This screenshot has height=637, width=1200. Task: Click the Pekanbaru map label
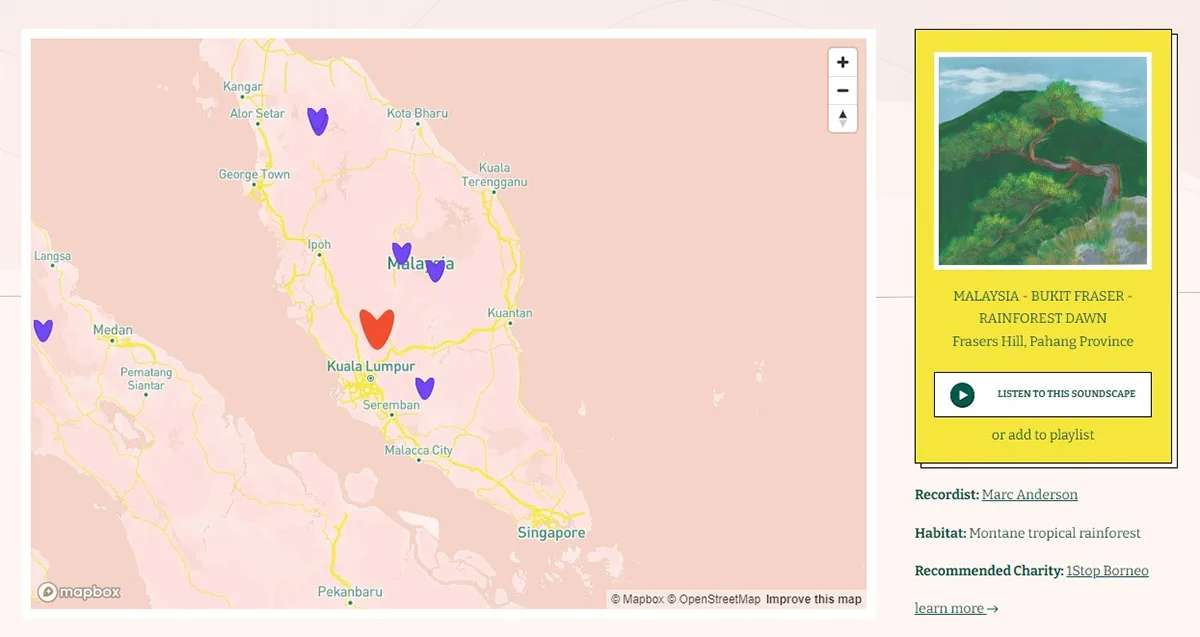pos(350,592)
